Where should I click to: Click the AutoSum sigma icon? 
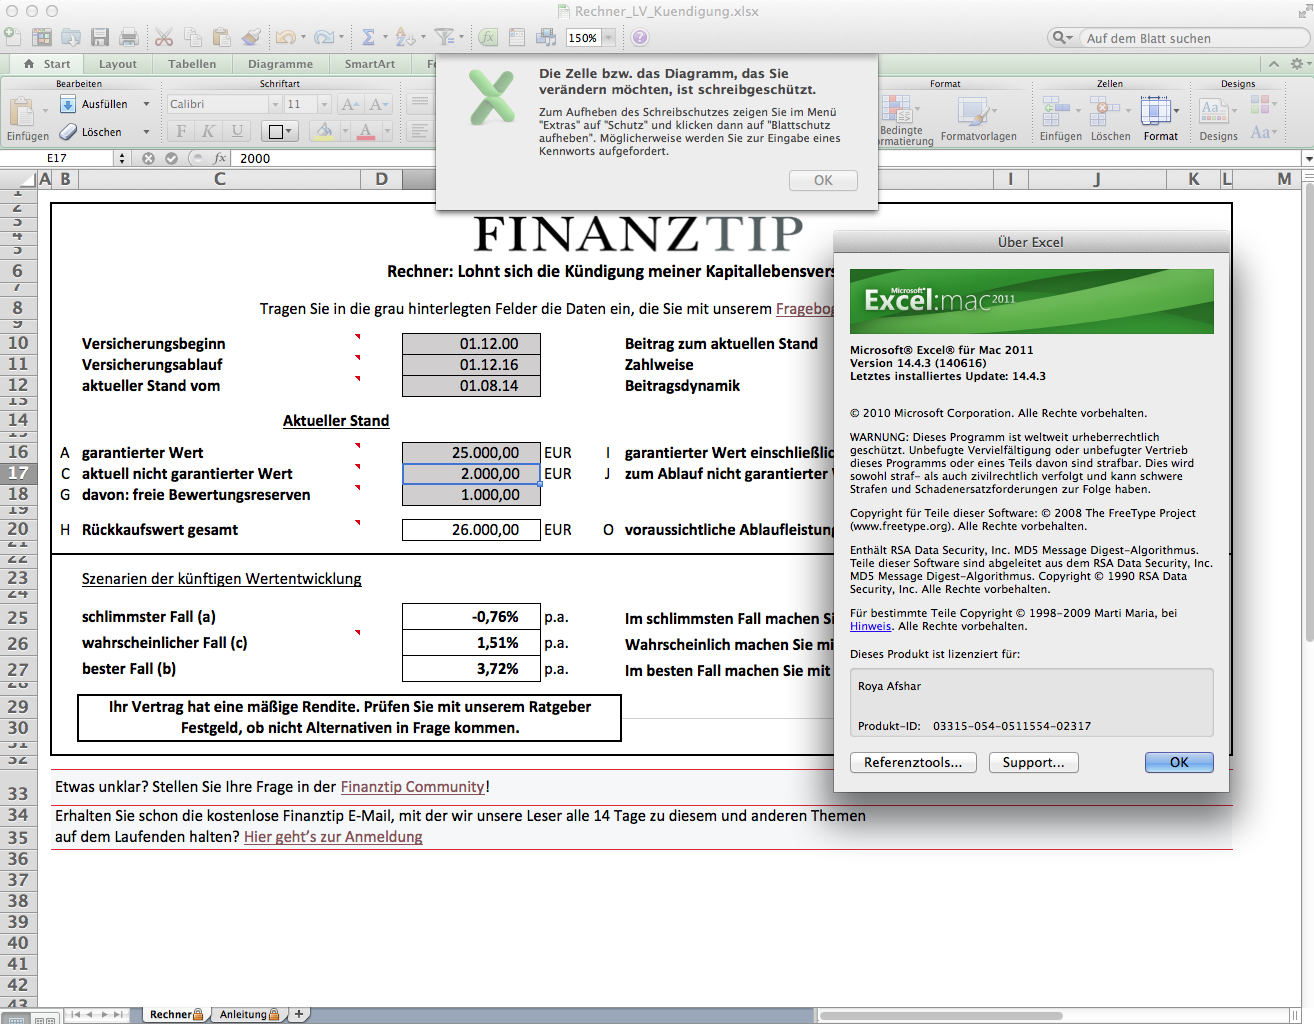pyautogui.click(x=368, y=37)
